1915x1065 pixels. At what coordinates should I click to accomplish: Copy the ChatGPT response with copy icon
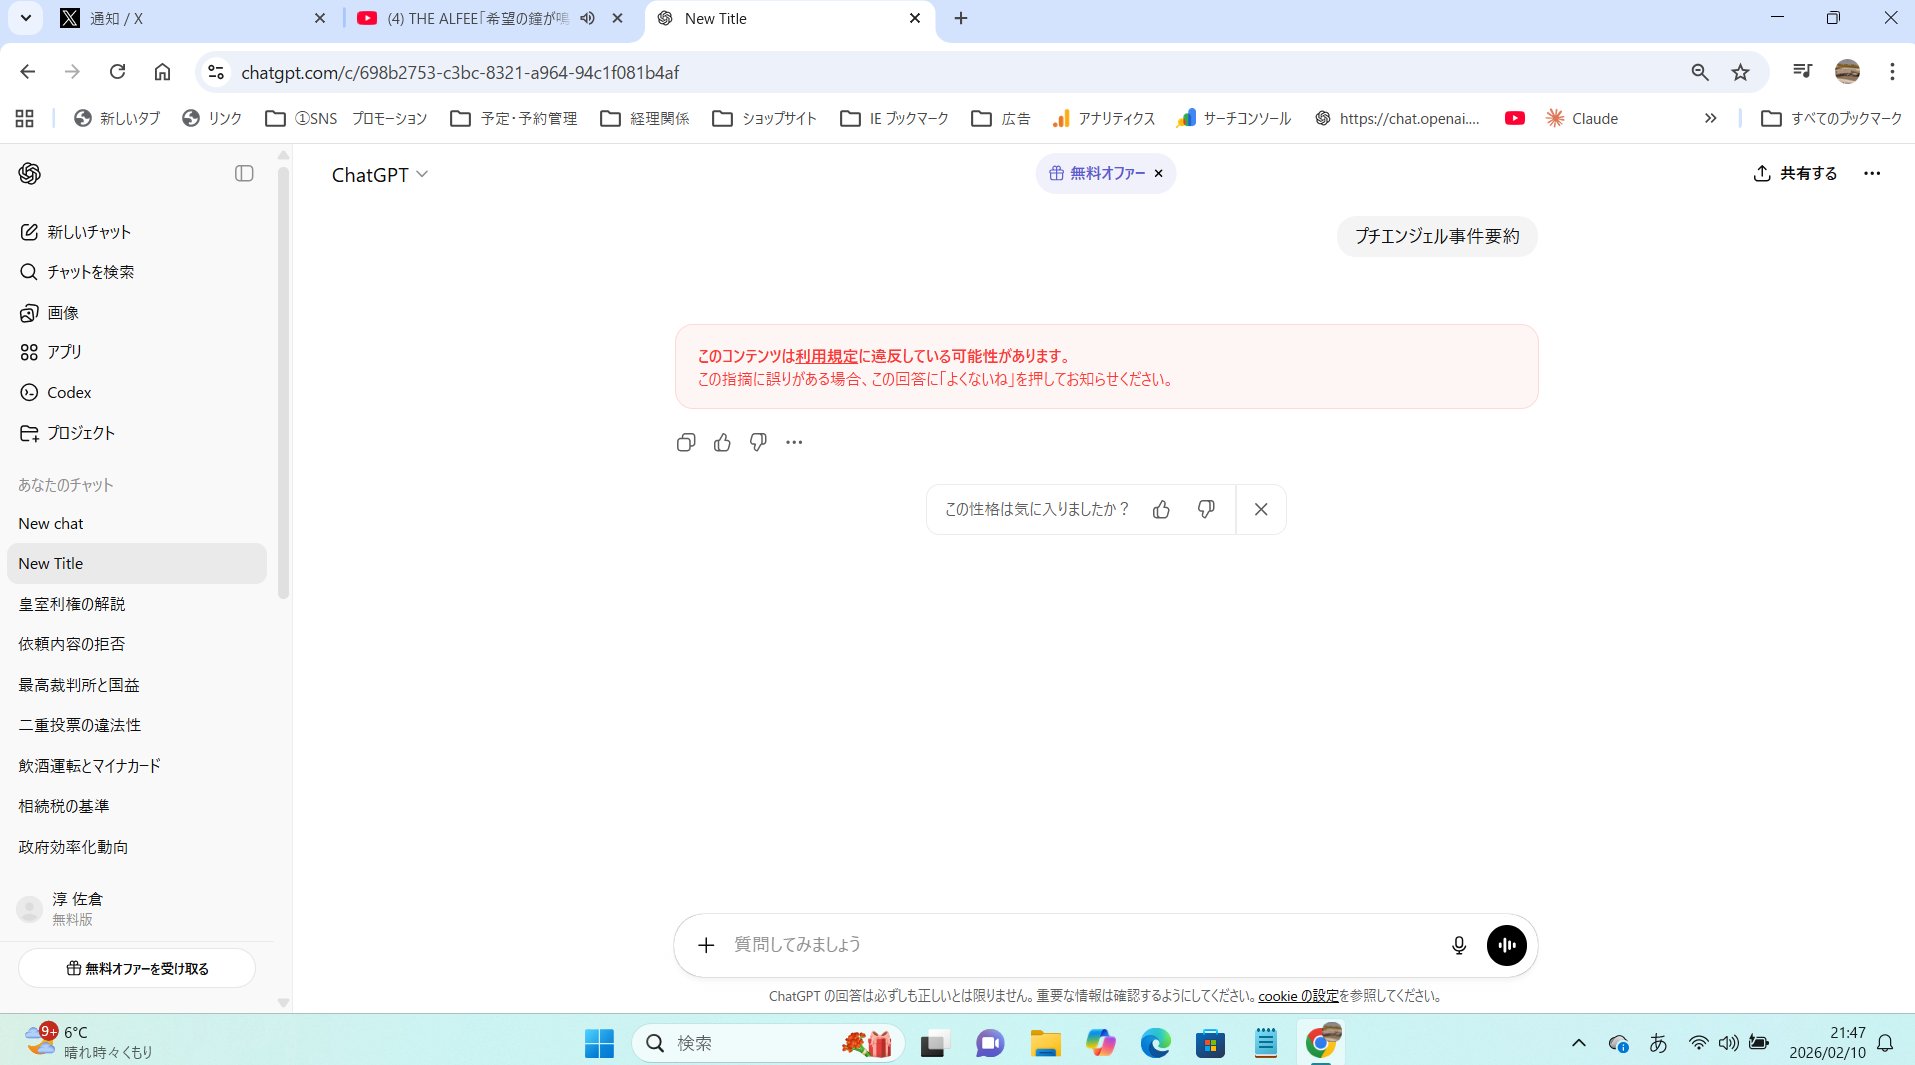point(685,443)
